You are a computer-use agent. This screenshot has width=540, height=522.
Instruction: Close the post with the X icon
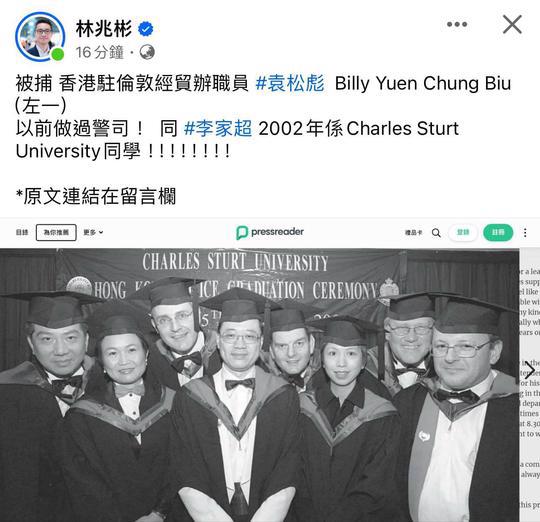pyautogui.click(x=512, y=24)
